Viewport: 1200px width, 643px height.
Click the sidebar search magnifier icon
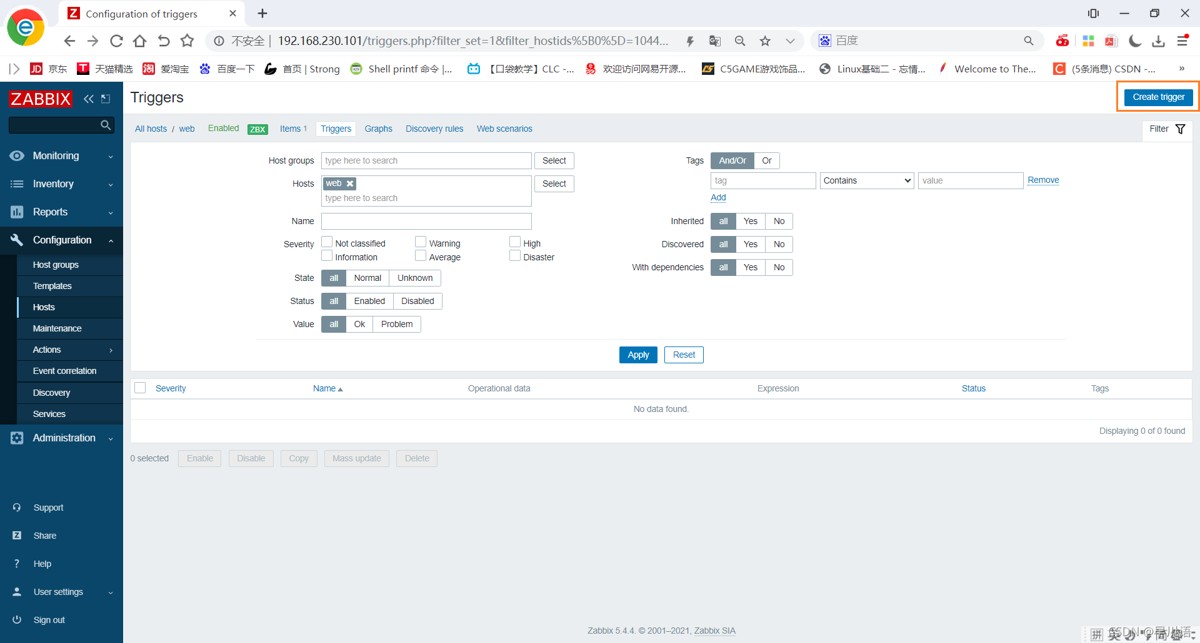click(105, 125)
